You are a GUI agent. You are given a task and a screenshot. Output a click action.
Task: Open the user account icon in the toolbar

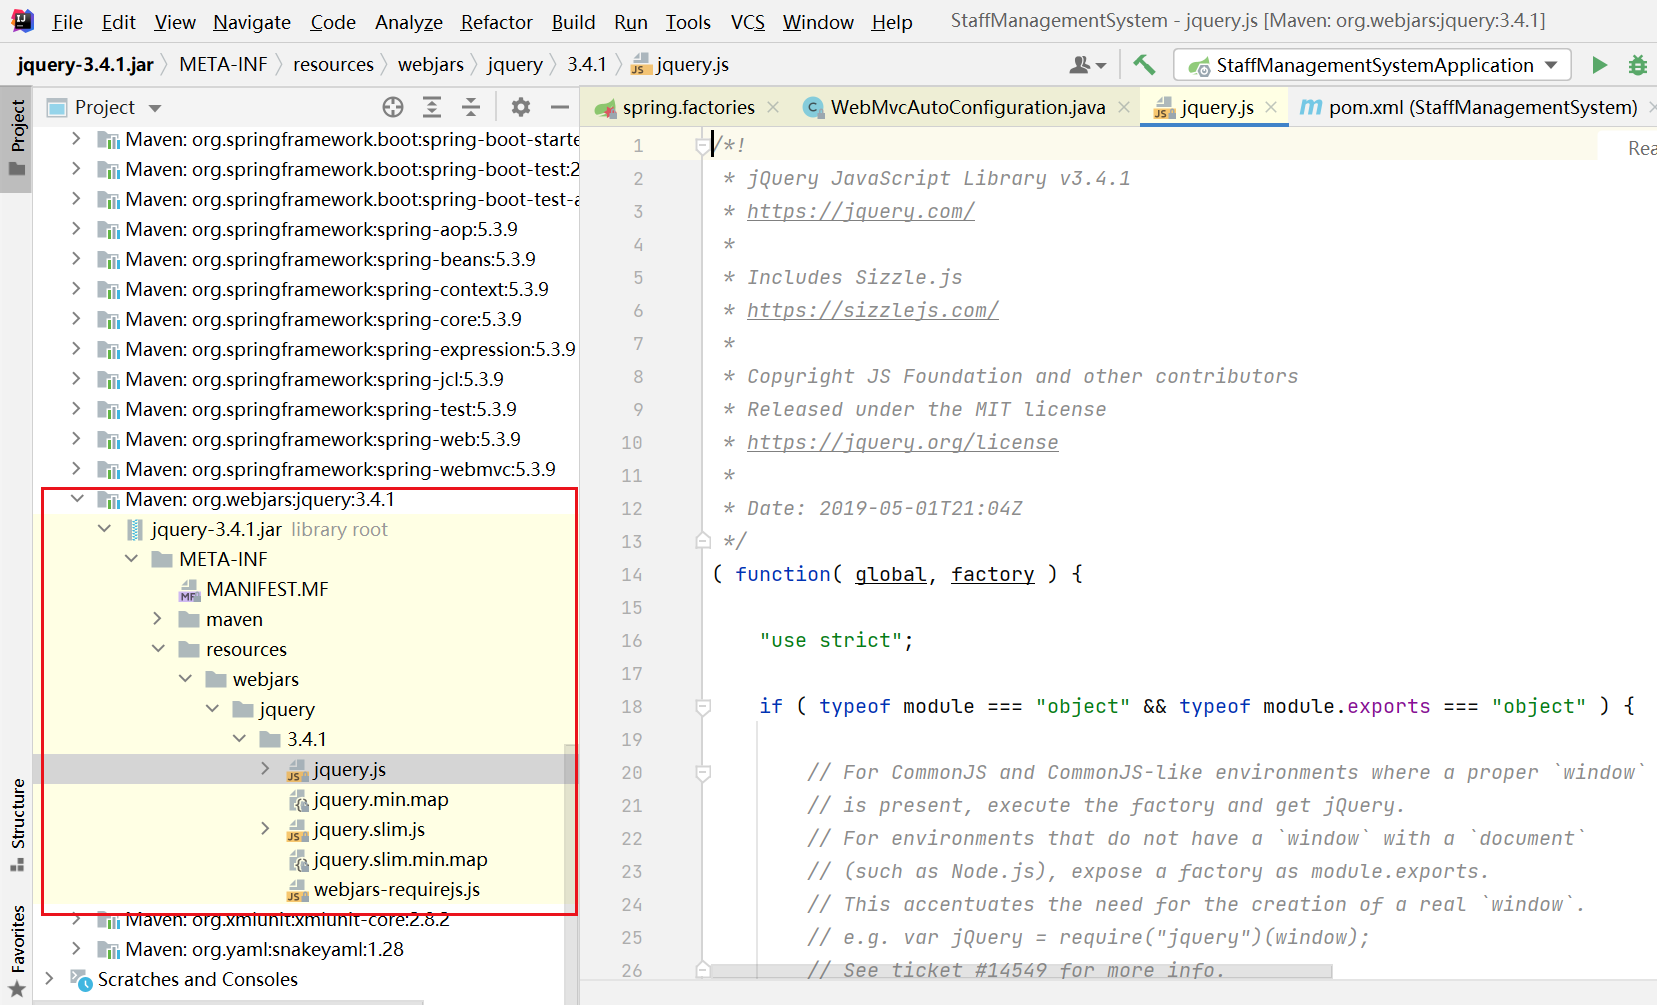pos(1086,65)
